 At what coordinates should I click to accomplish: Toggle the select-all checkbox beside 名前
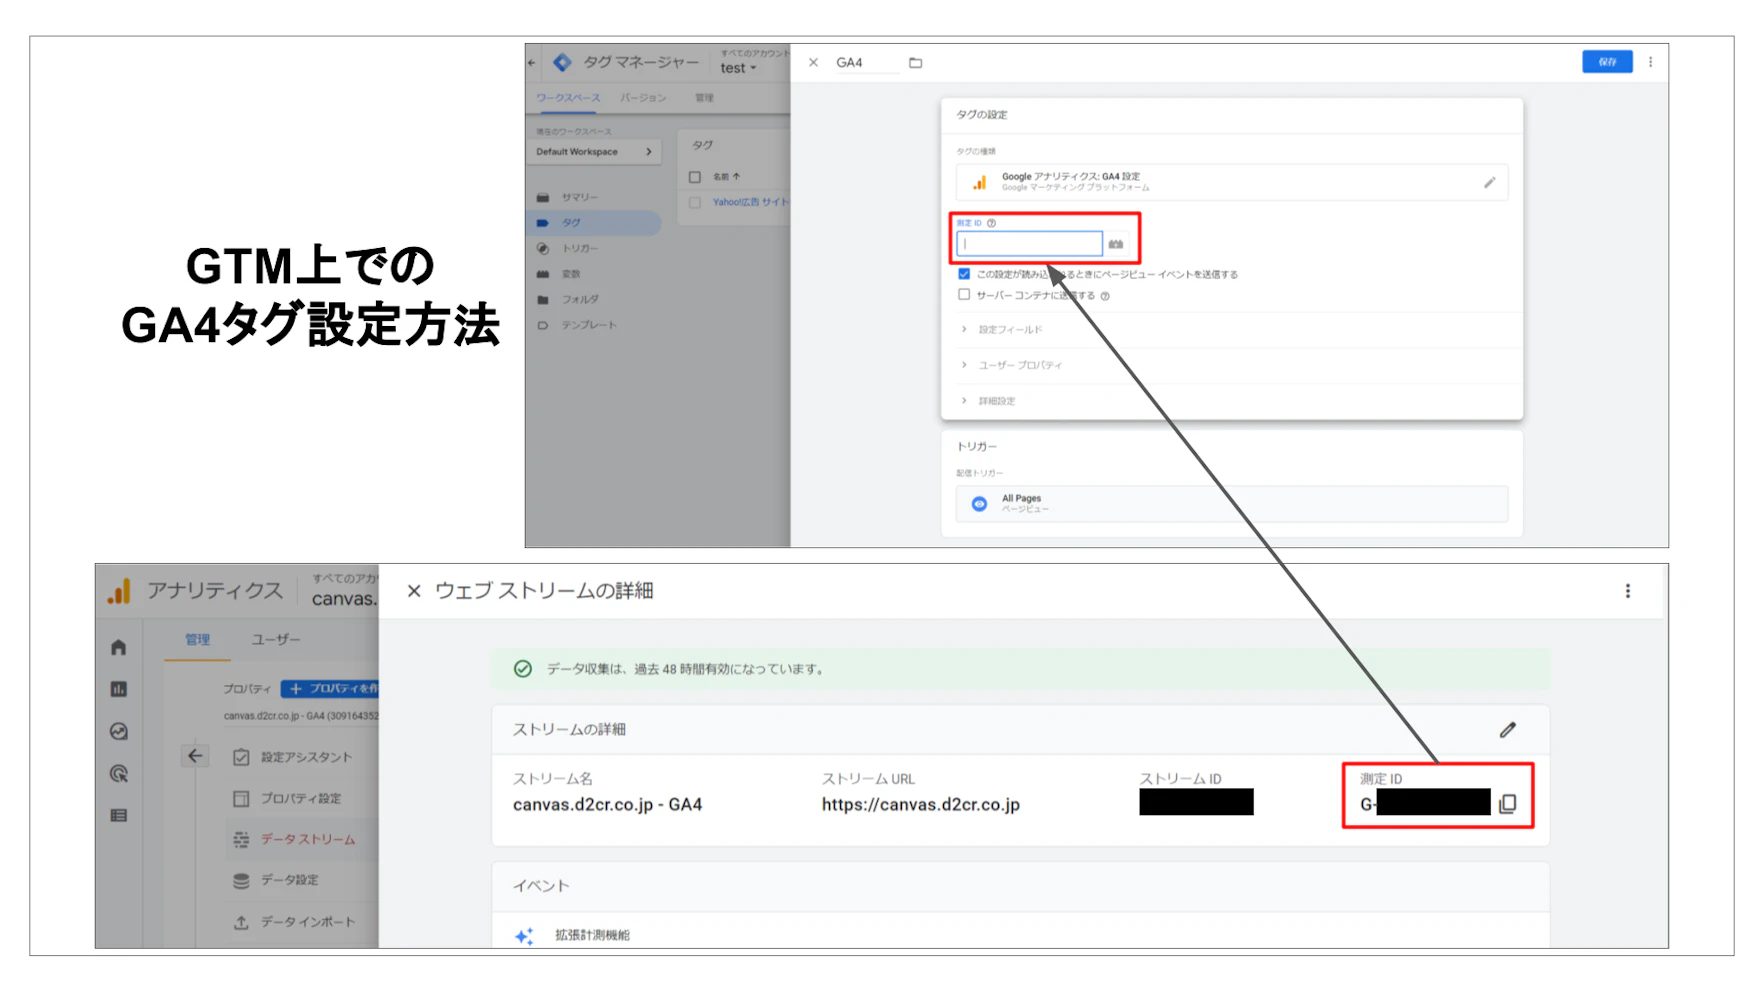pyautogui.click(x=695, y=177)
